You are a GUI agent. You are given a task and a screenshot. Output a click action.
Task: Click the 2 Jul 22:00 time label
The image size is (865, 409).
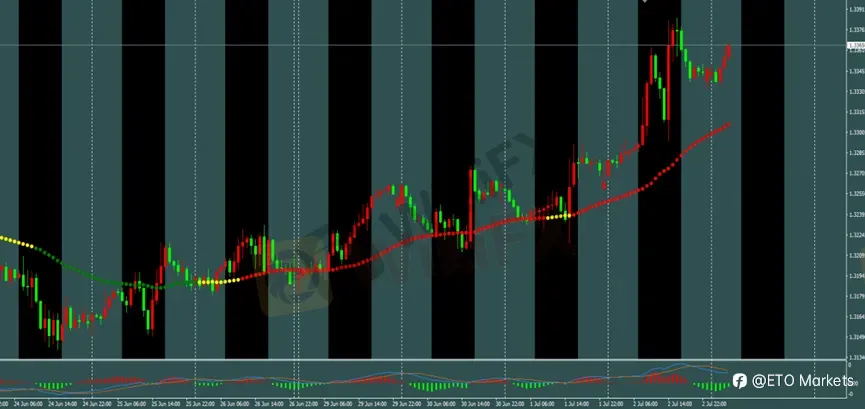[x=714, y=404]
